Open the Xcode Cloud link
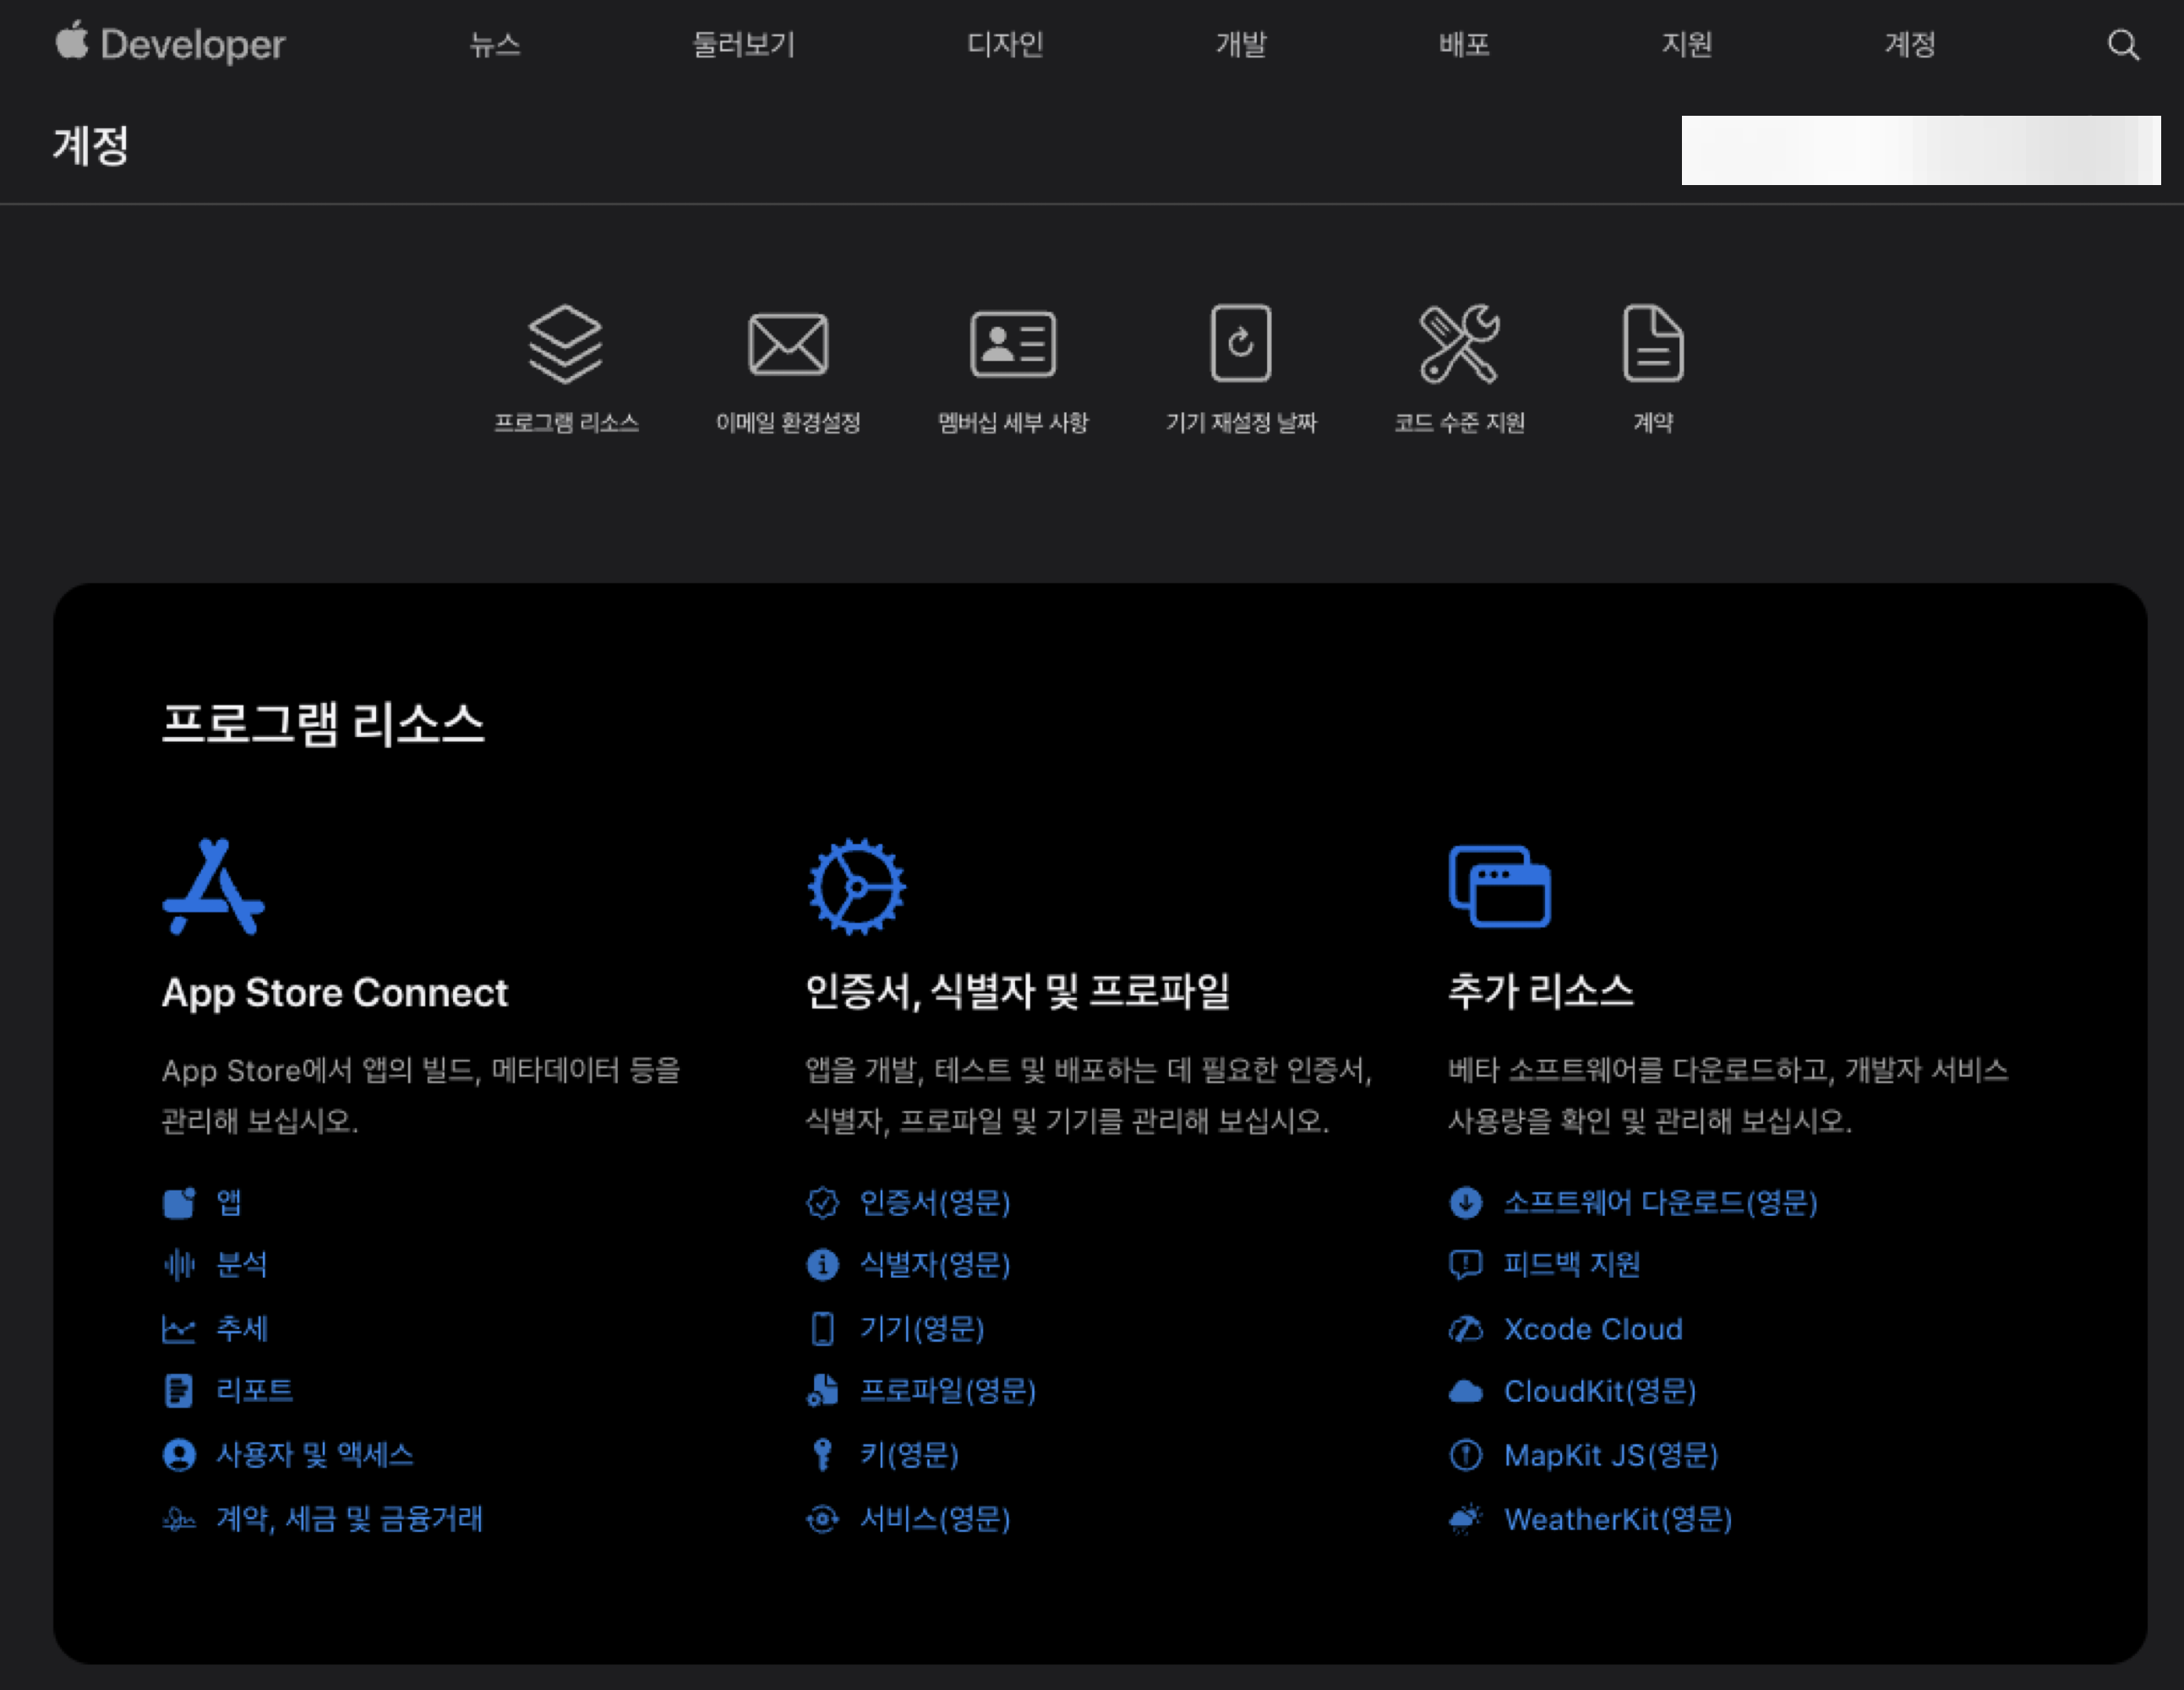The image size is (2184, 1690). click(1592, 1329)
